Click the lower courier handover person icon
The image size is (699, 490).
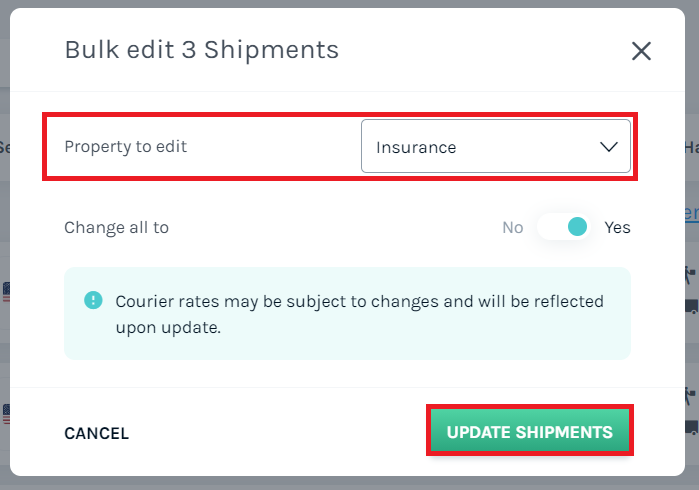691,396
